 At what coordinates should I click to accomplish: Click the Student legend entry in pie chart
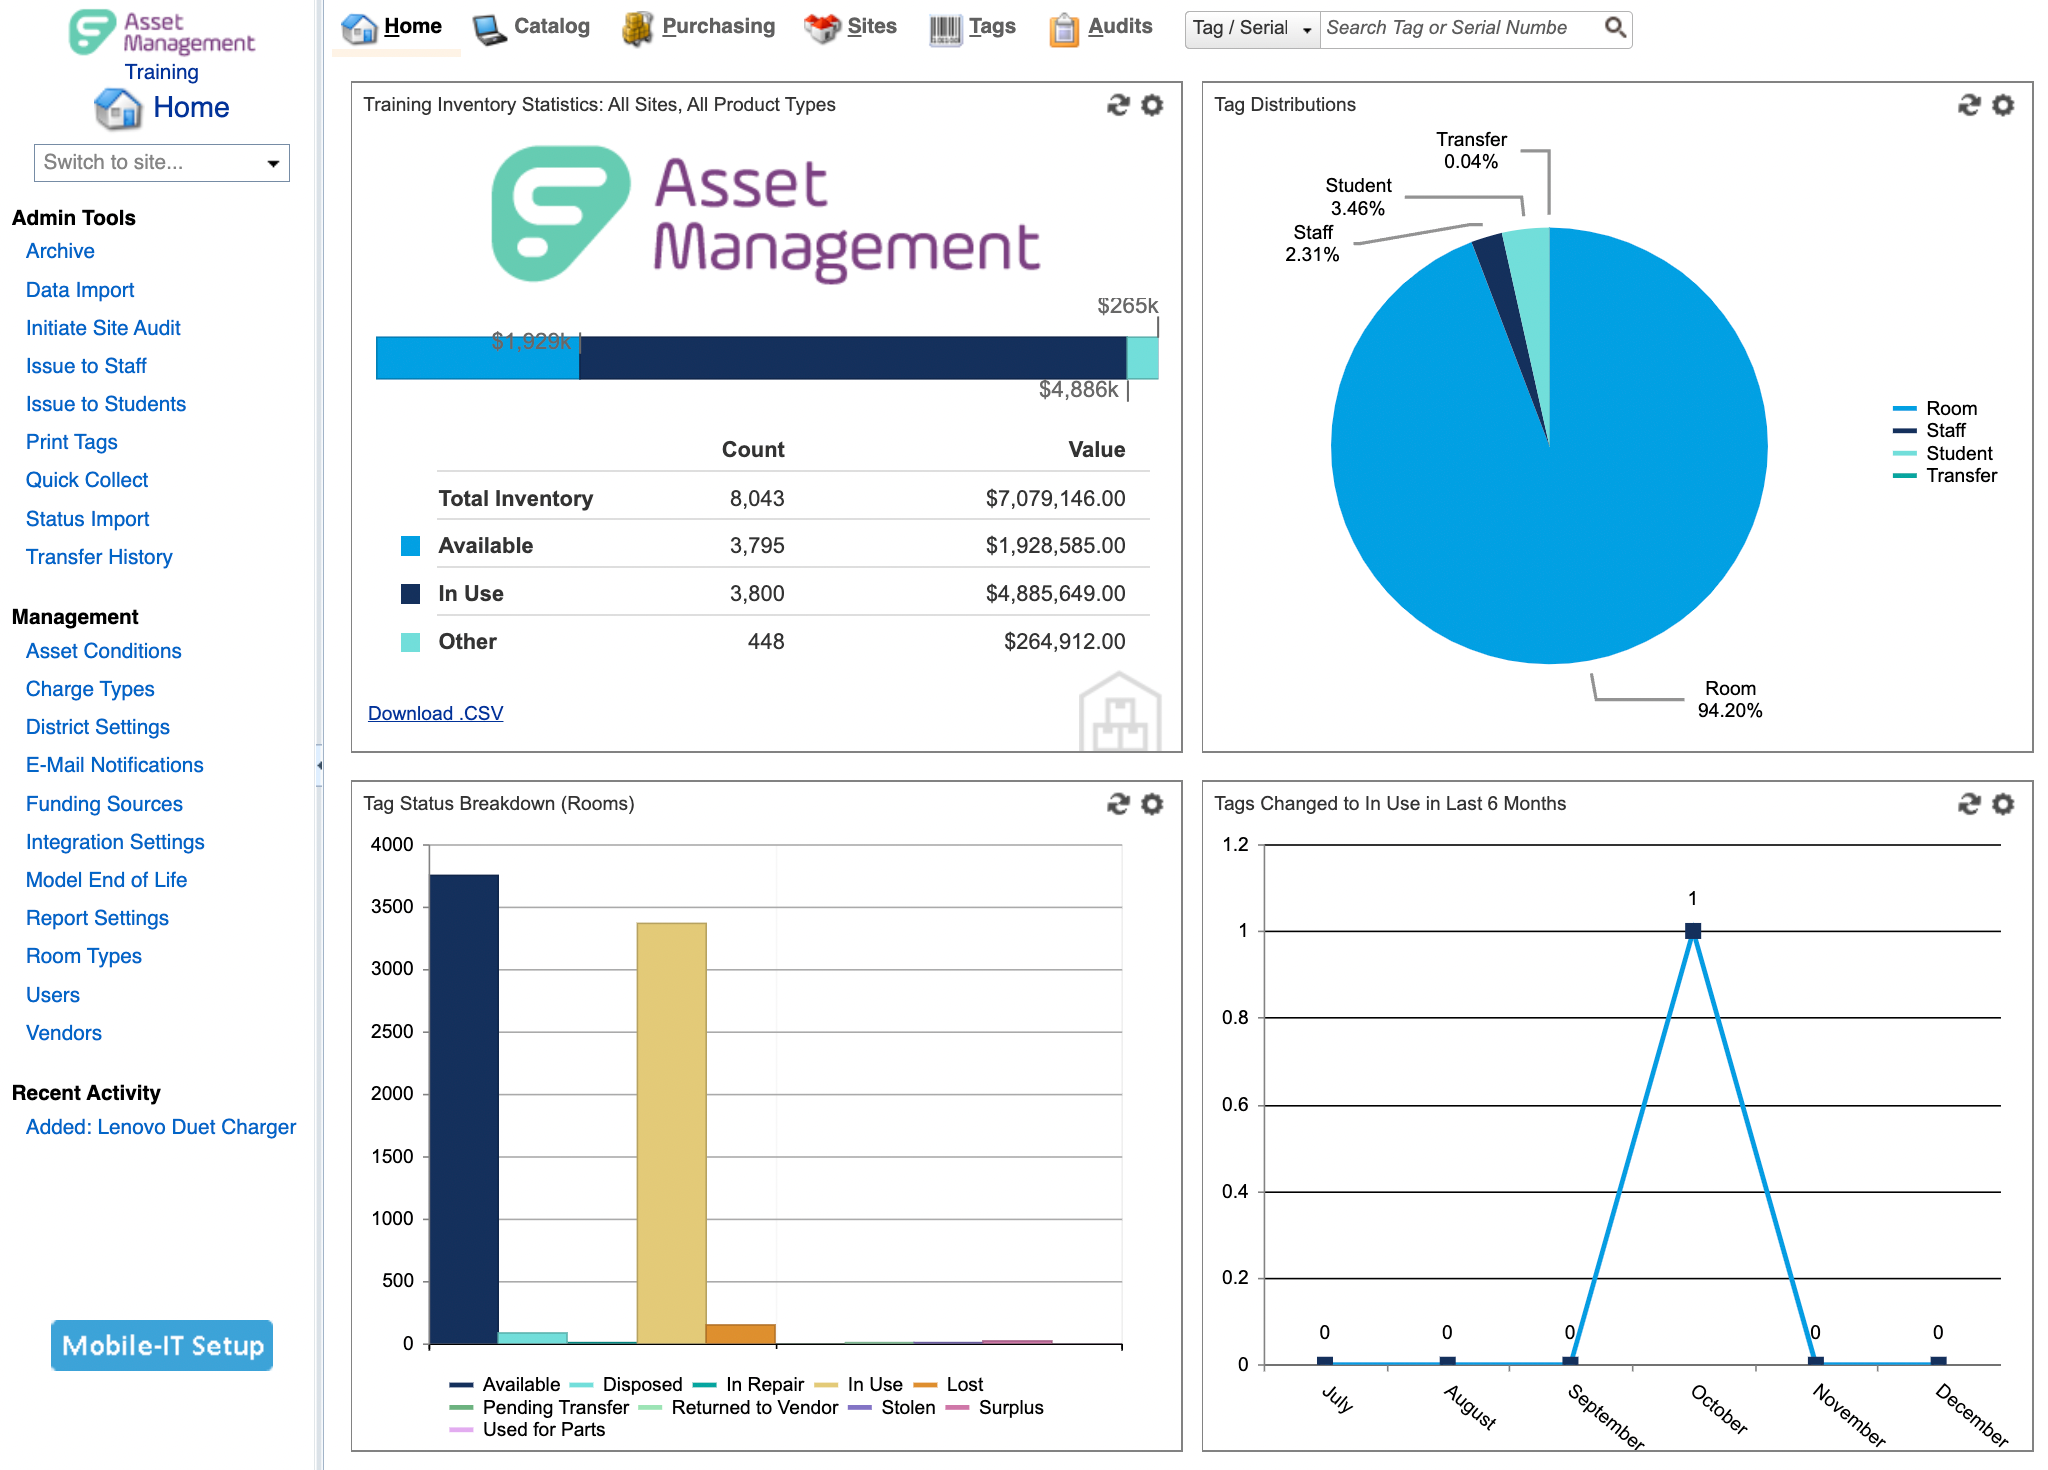point(1942,453)
